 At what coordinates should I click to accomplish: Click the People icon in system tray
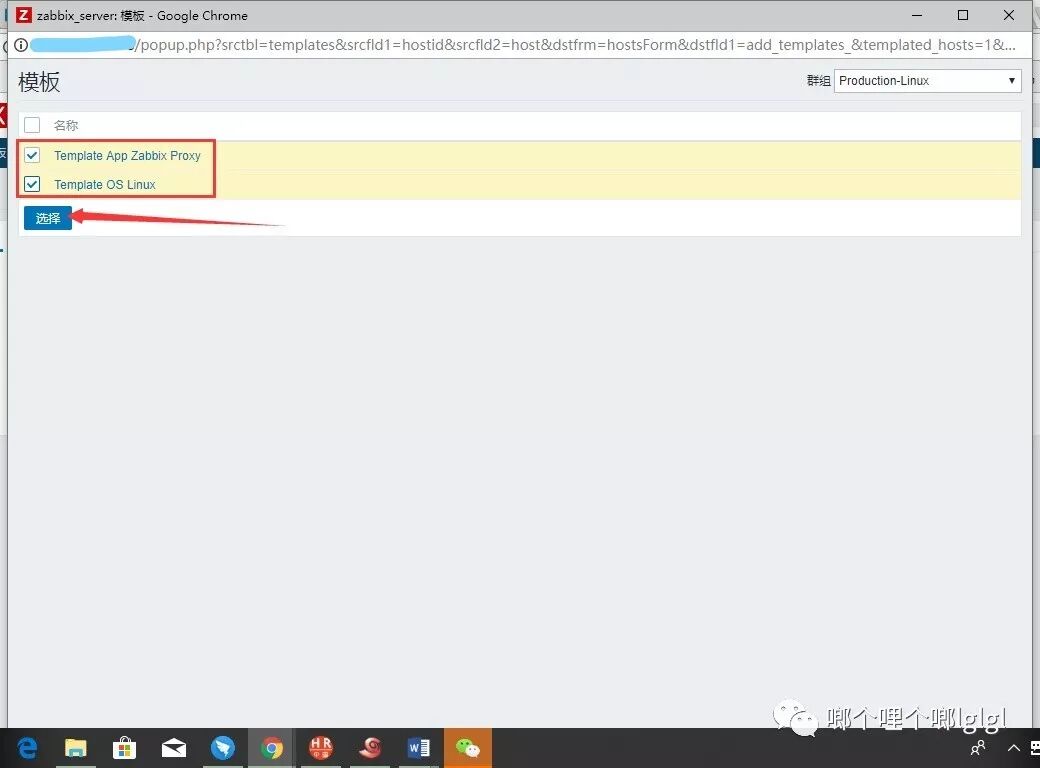point(978,748)
